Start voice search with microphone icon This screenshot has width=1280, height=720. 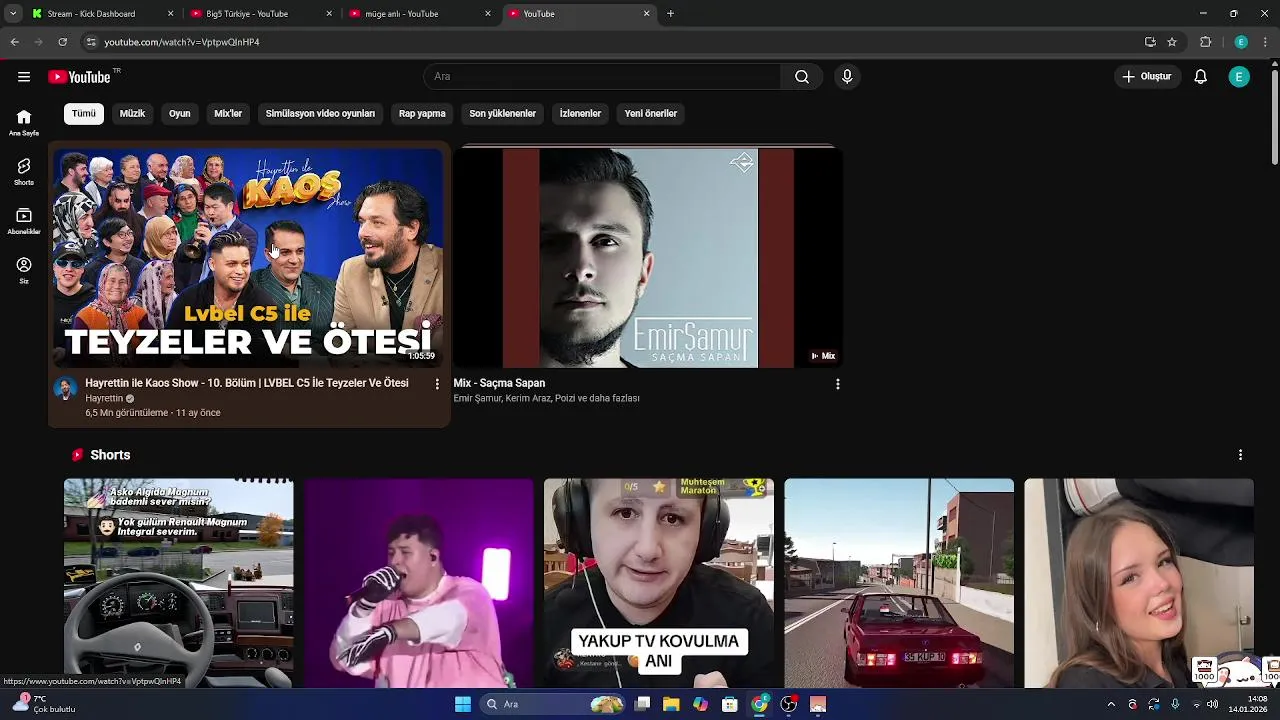847,77
